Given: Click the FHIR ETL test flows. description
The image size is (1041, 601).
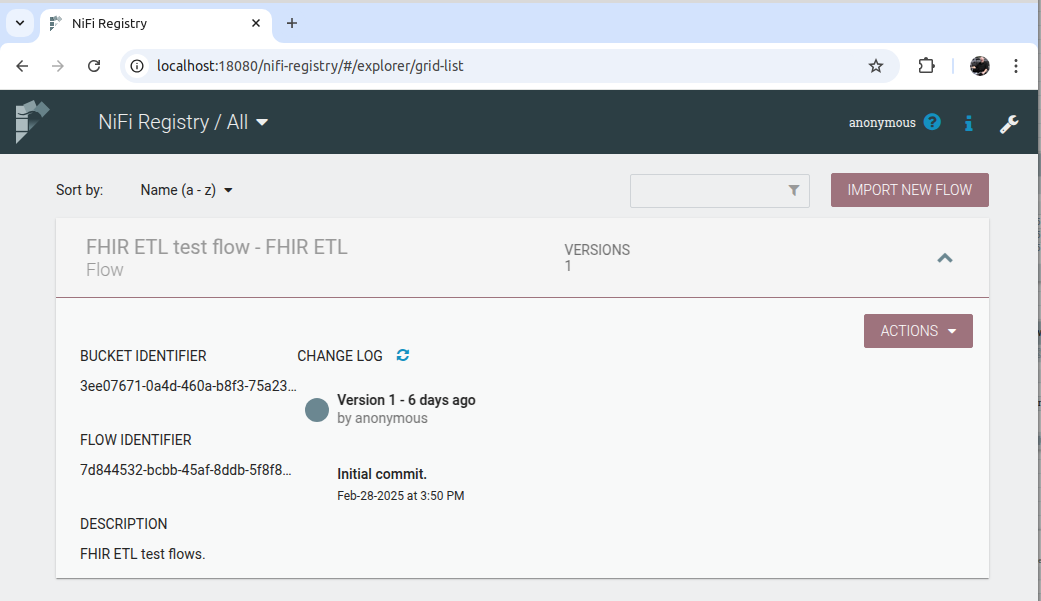Looking at the screenshot, I should (x=143, y=554).
